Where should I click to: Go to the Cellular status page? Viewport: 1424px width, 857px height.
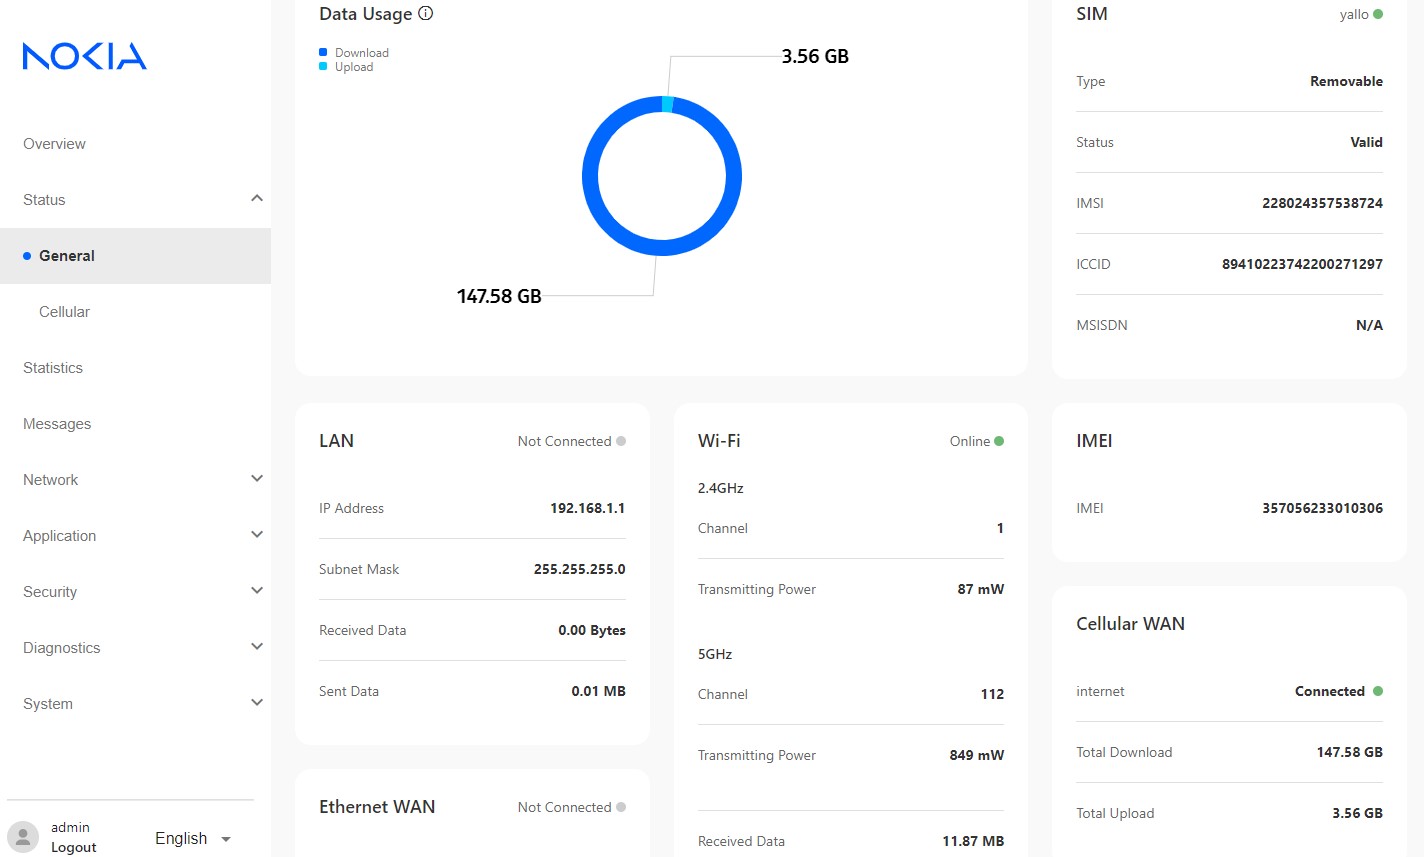point(64,312)
